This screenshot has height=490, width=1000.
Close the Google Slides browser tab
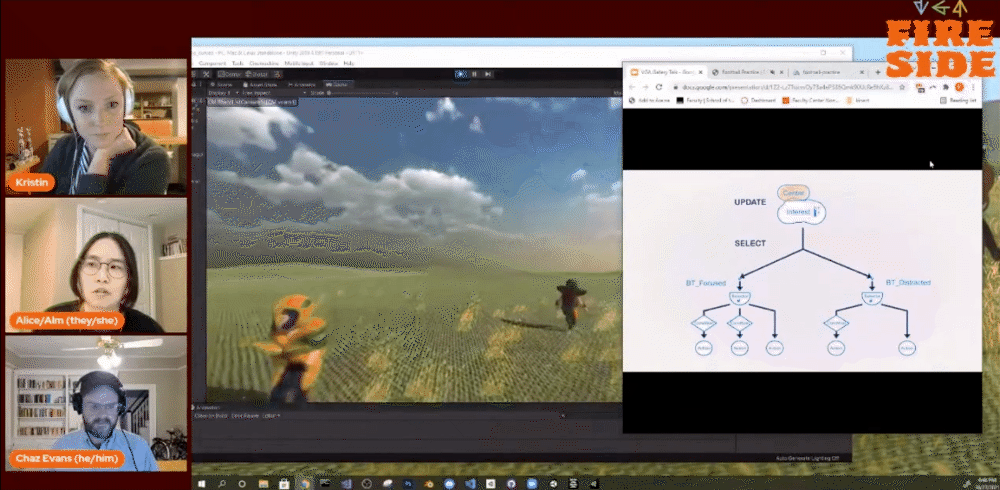700,72
